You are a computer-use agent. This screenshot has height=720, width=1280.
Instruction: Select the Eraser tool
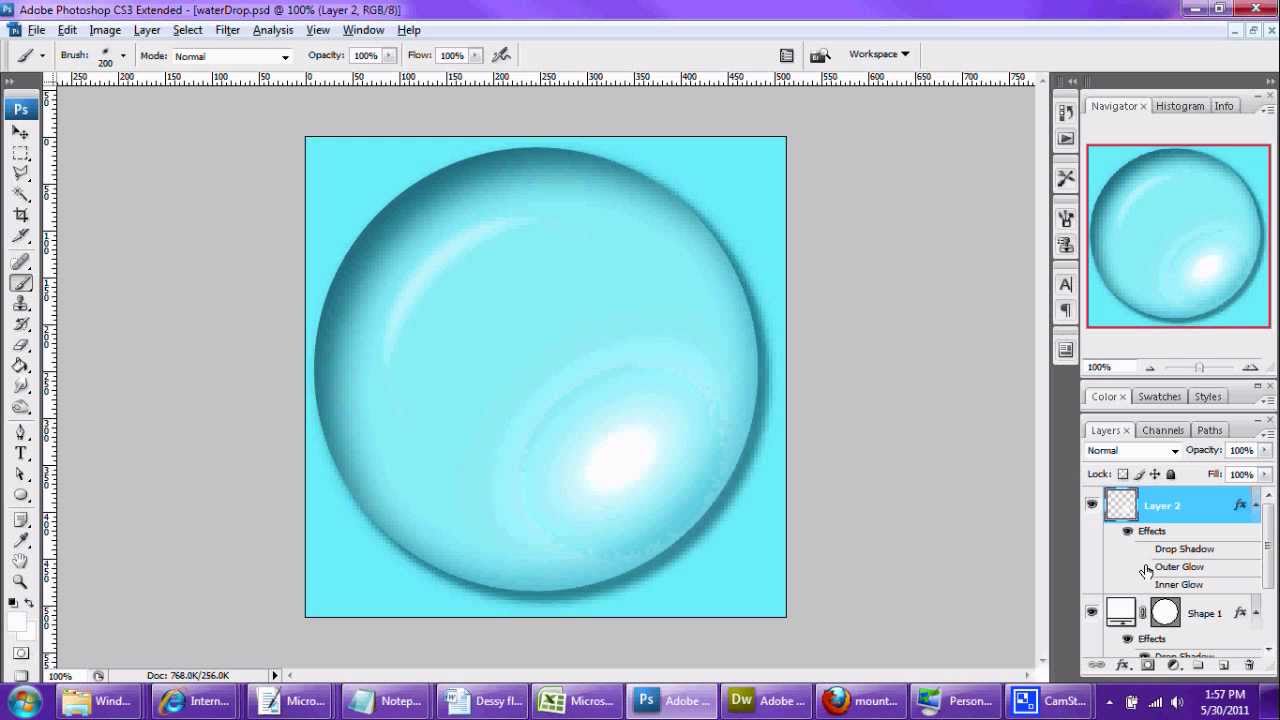[20, 346]
